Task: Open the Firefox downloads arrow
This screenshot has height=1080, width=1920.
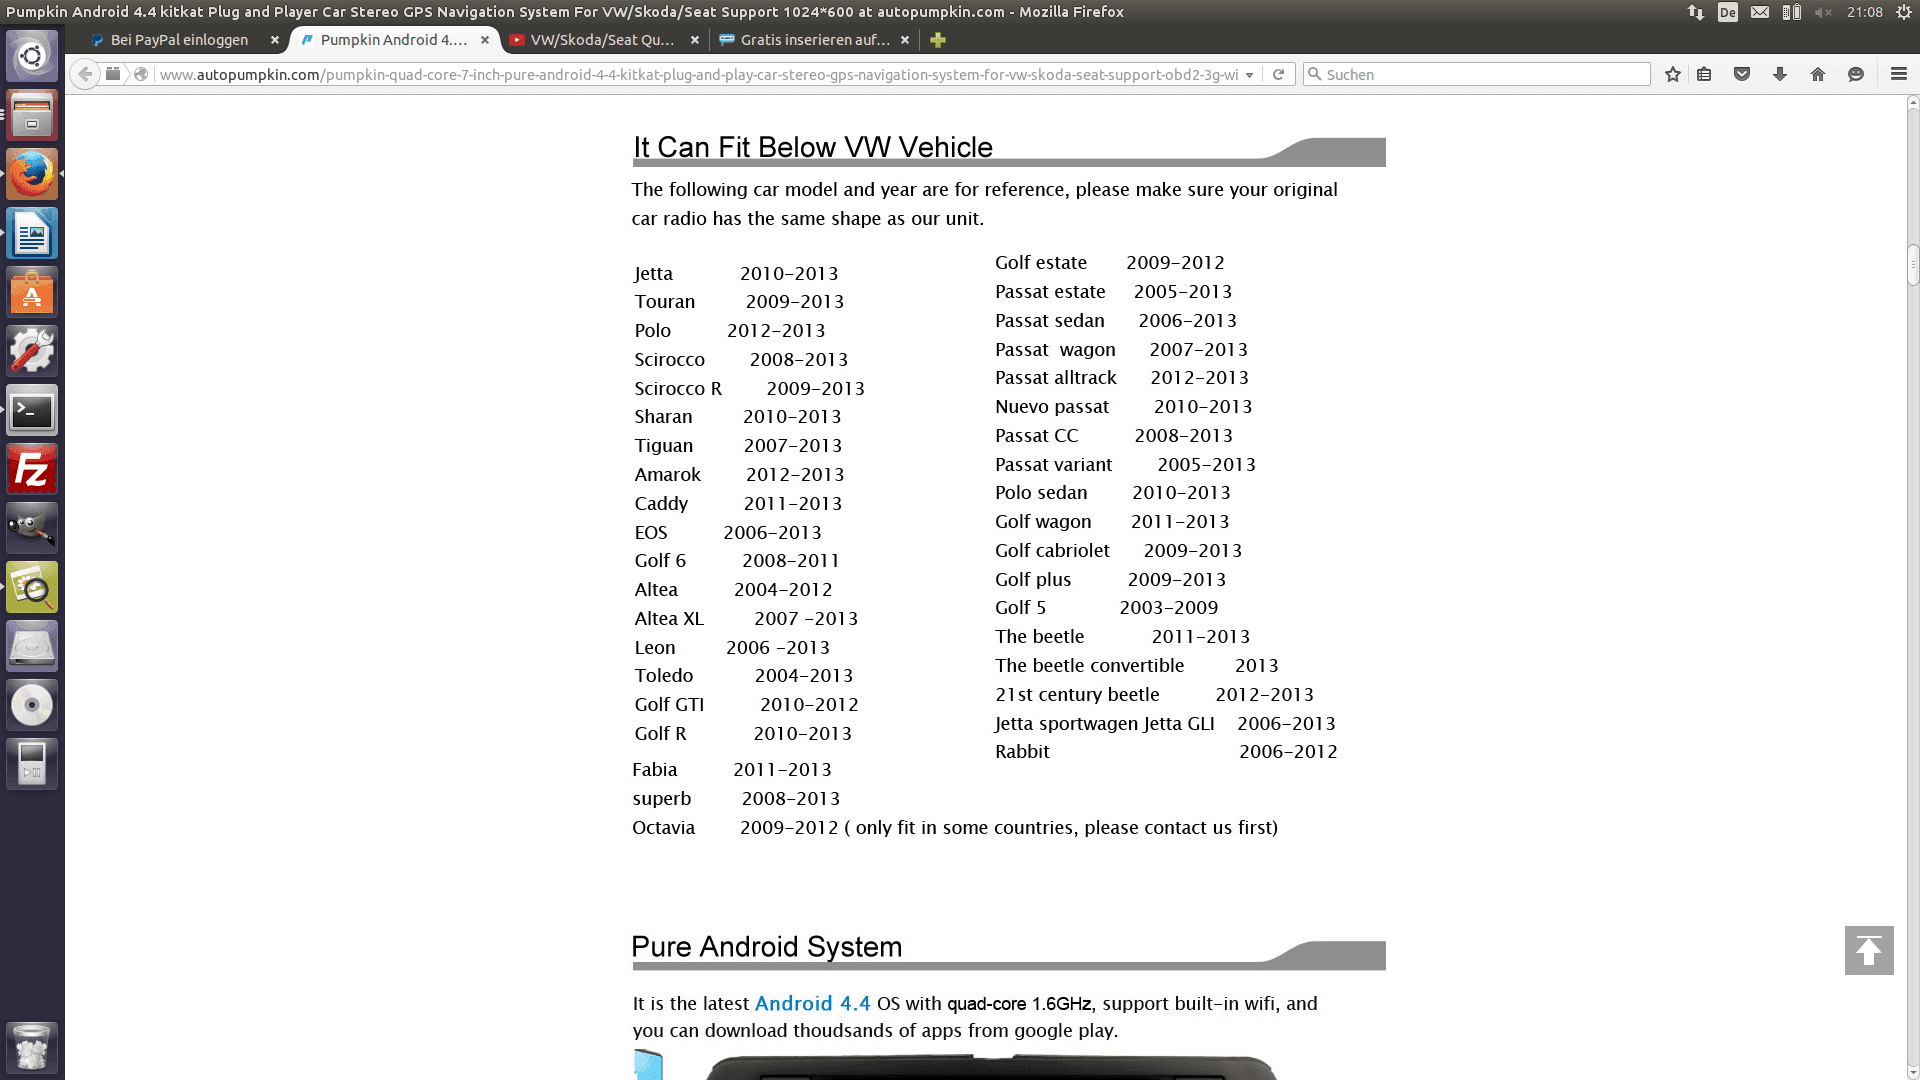Action: click(1780, 74)
